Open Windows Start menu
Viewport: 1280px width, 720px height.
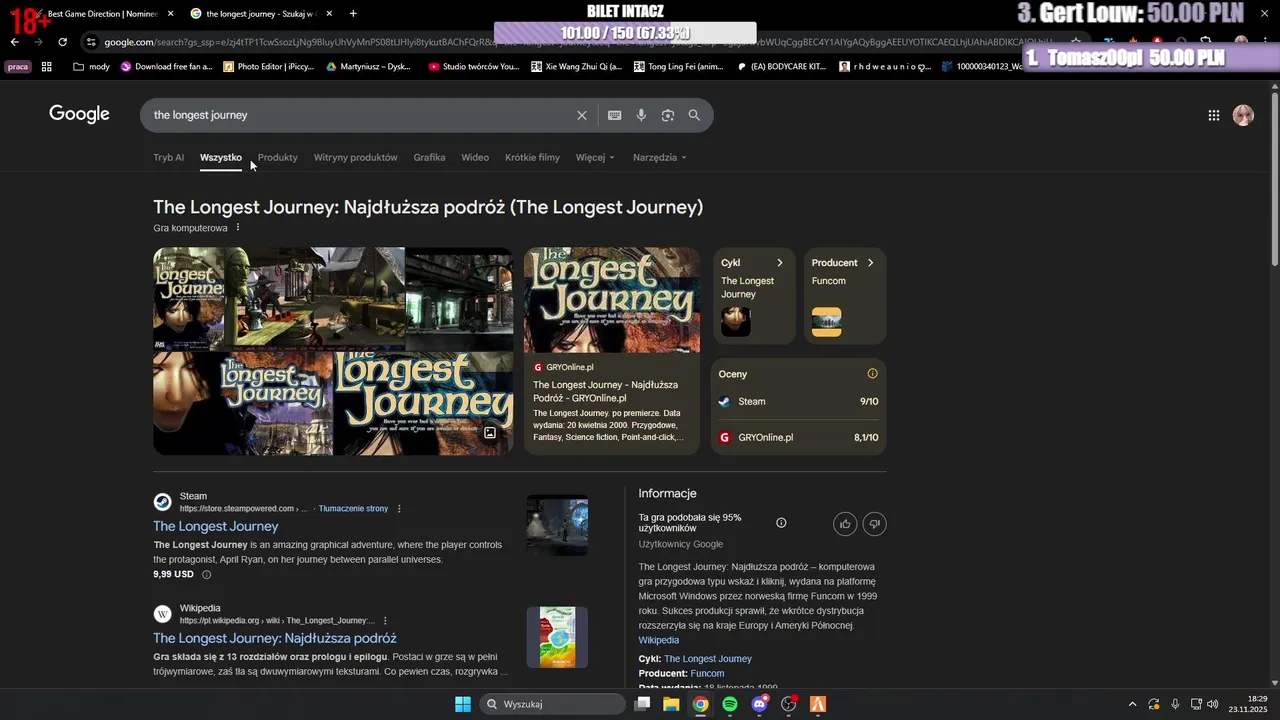coord(463,704)
